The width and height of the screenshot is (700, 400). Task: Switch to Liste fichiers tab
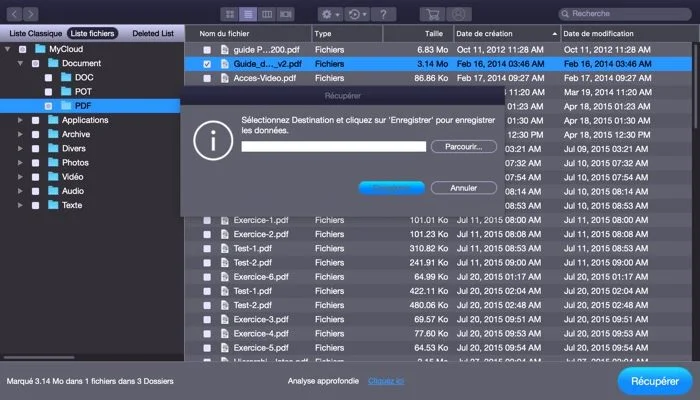pos(92,33)
